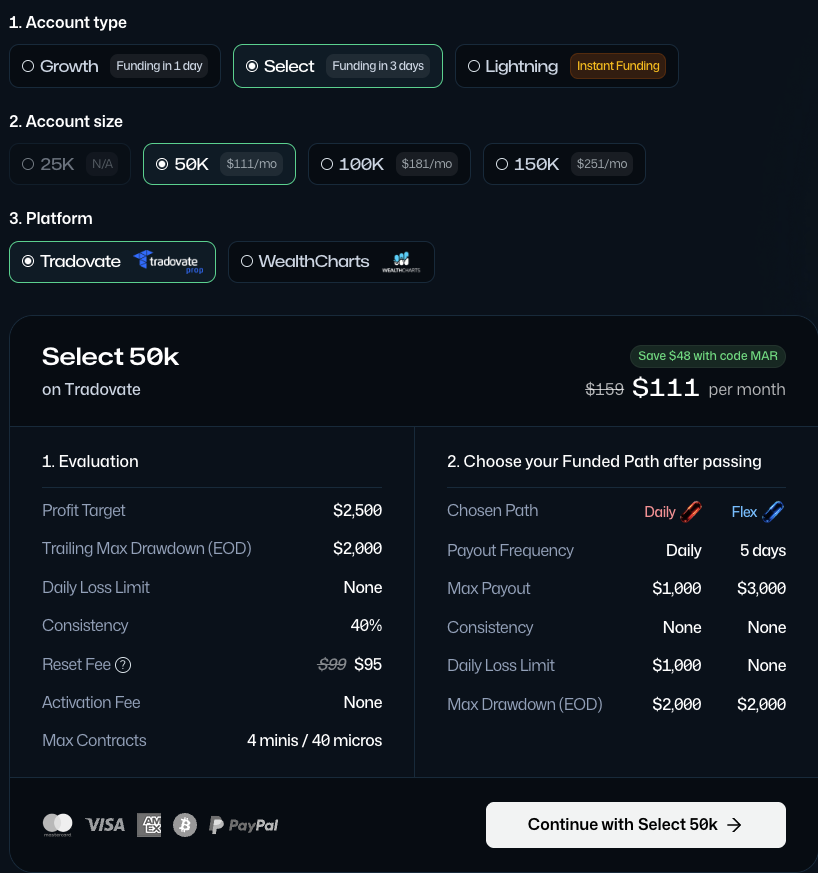
Task: Click the Instant Funding badge
Action: 618,66
